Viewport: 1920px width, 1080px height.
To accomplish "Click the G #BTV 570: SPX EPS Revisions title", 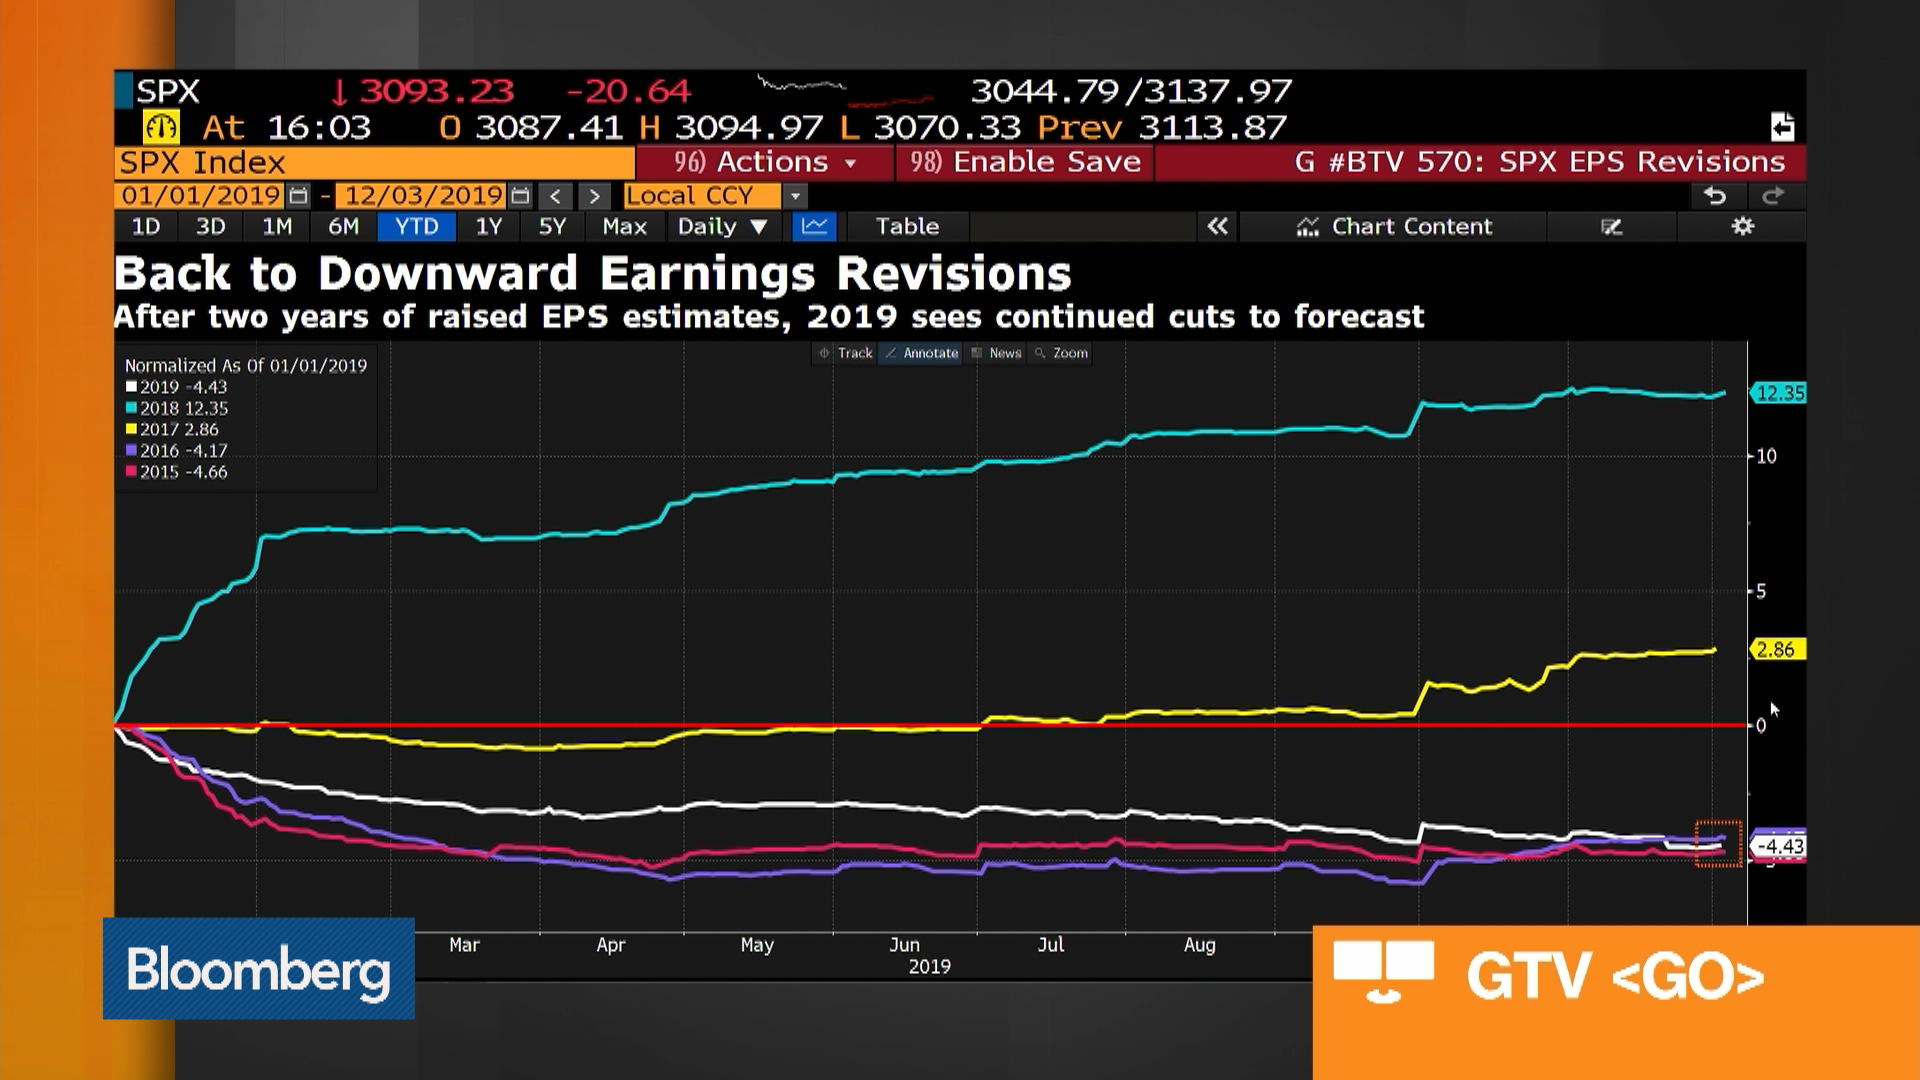I will [x=1540, y=162].
